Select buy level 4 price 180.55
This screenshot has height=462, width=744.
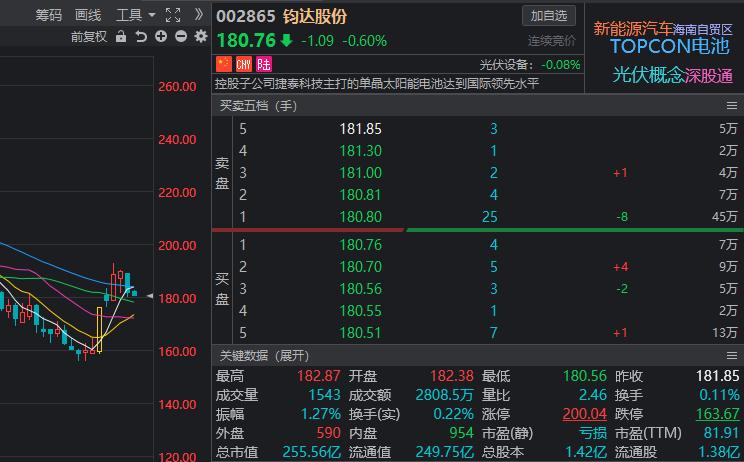(361, 311)
